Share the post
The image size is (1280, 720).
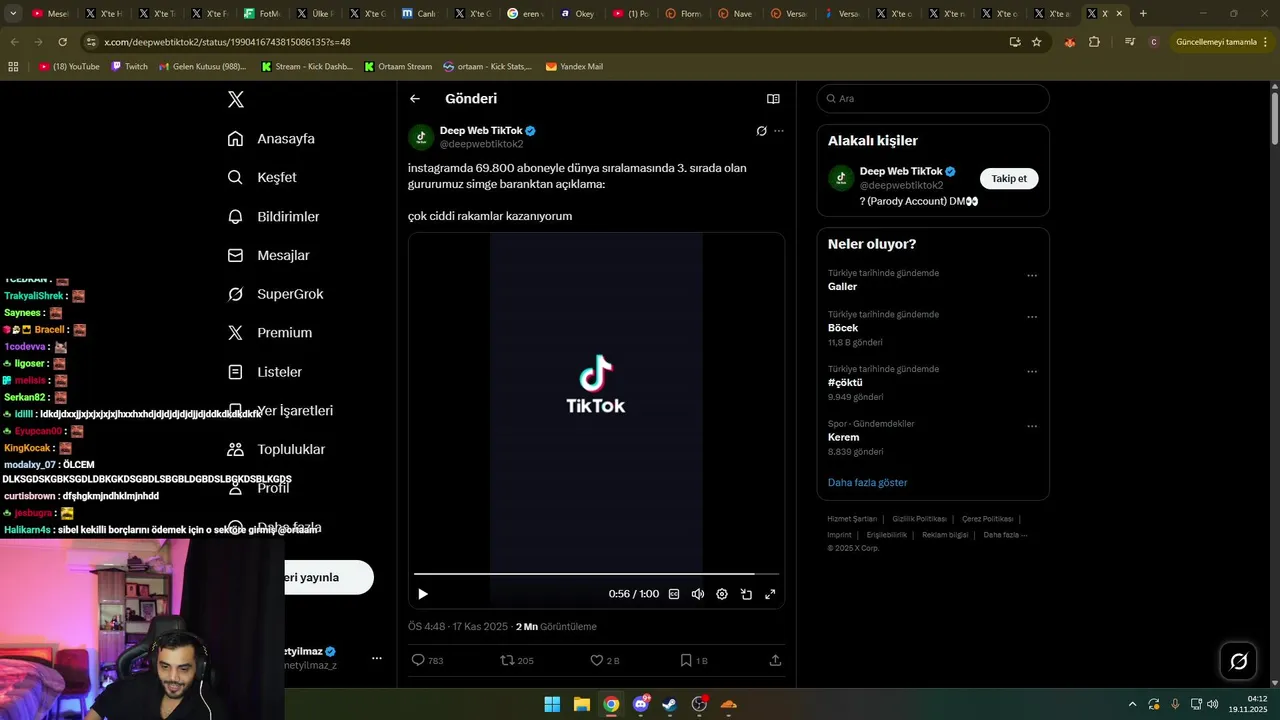coord(775,660)
